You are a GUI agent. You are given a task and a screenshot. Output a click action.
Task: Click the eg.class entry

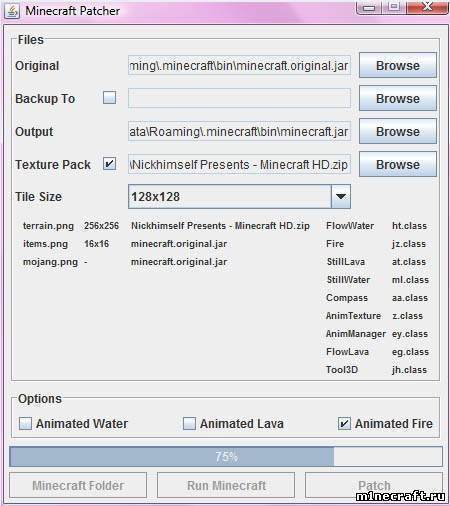click(x=410, y=352)
